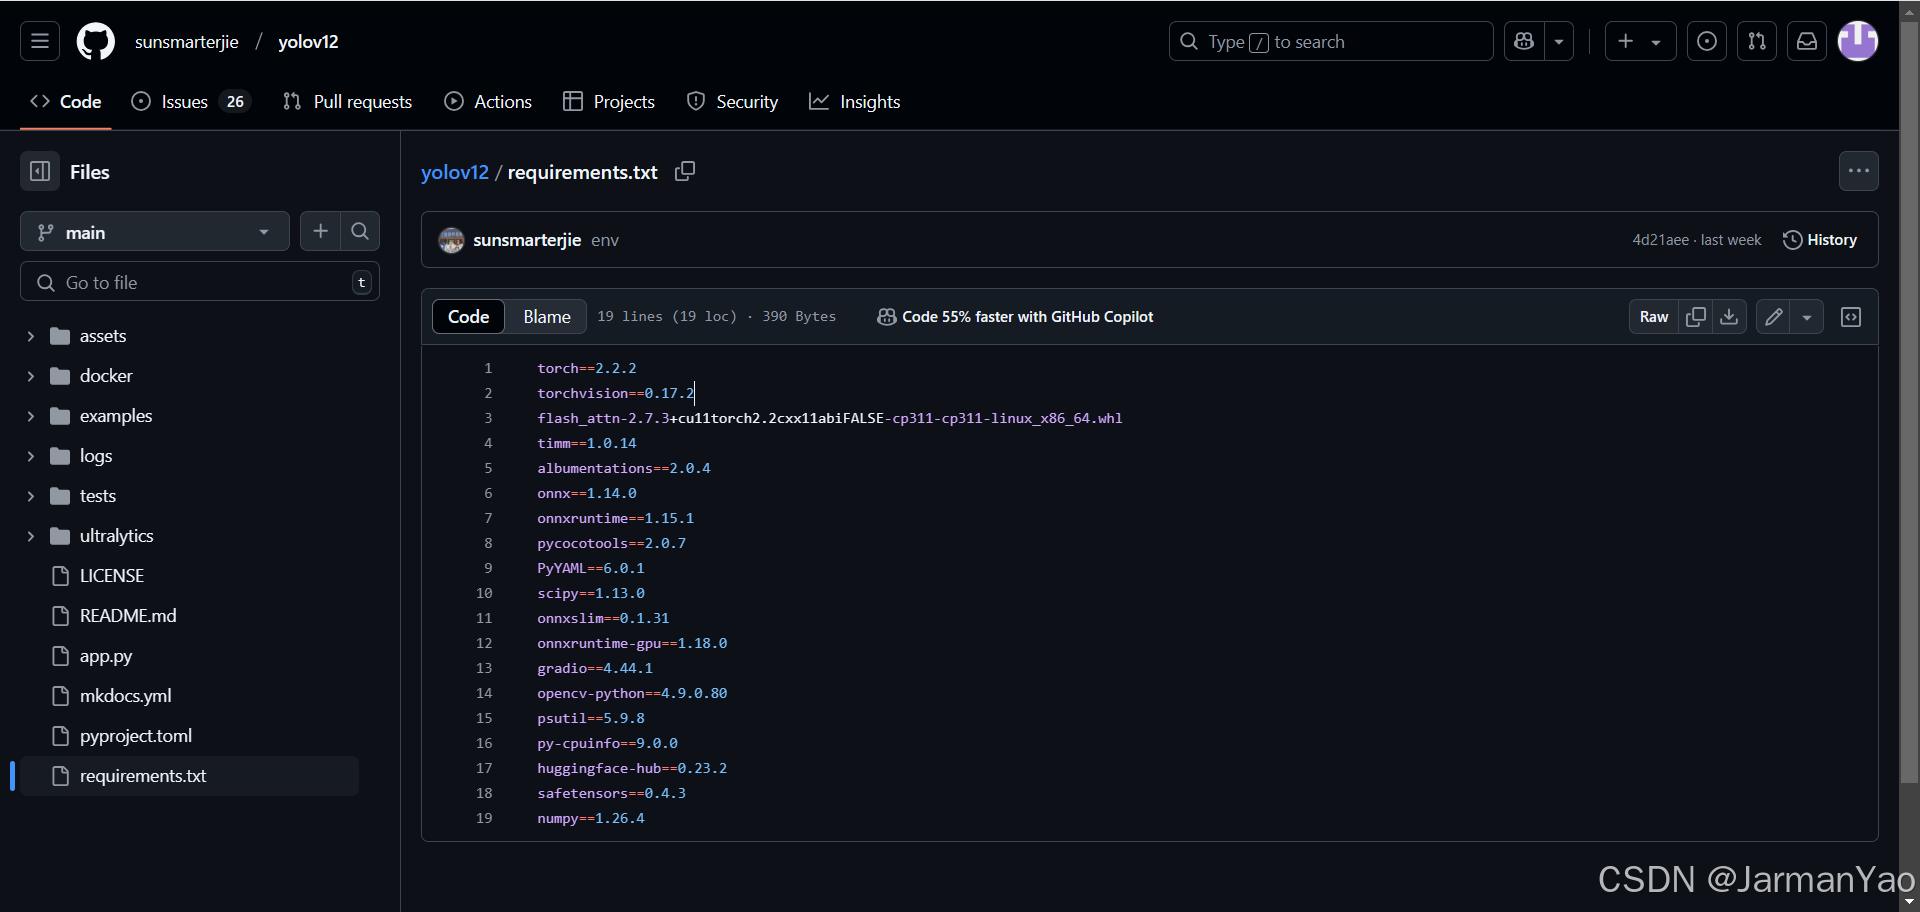Open the global navigation hamburger menu
Screen dimensions: 1920x912
click(x=40, y=41)
